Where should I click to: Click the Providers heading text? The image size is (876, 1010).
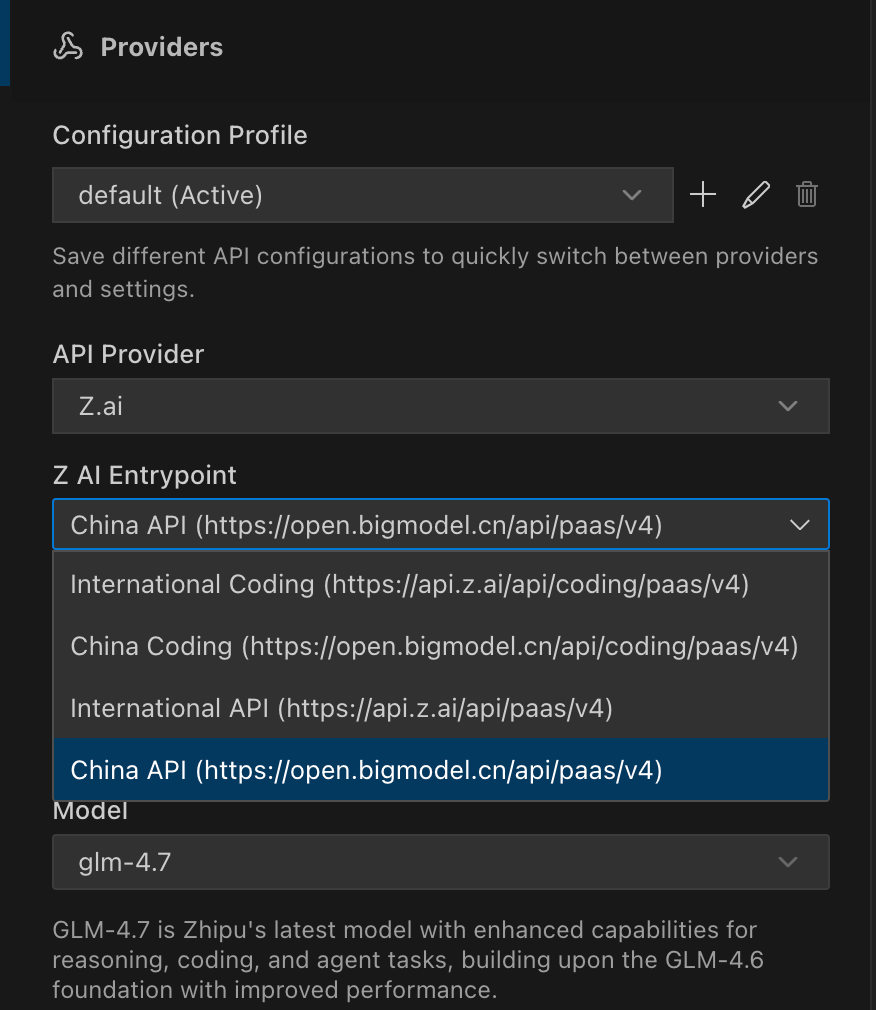[x=160, y=46]
